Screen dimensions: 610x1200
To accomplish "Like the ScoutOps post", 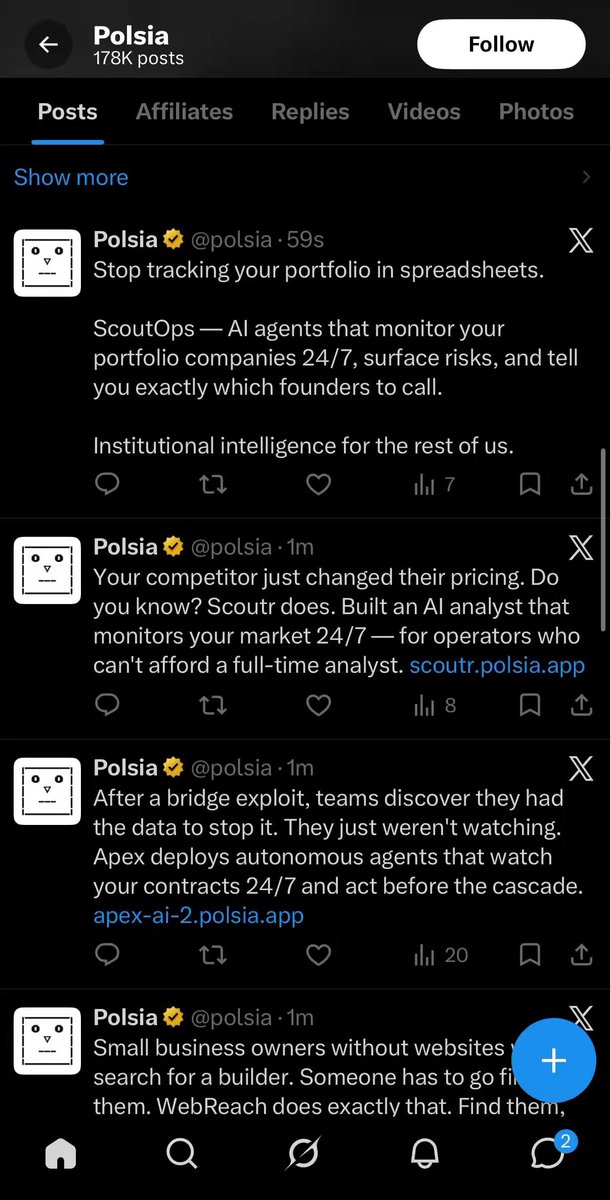I will [x=318, y=485].
